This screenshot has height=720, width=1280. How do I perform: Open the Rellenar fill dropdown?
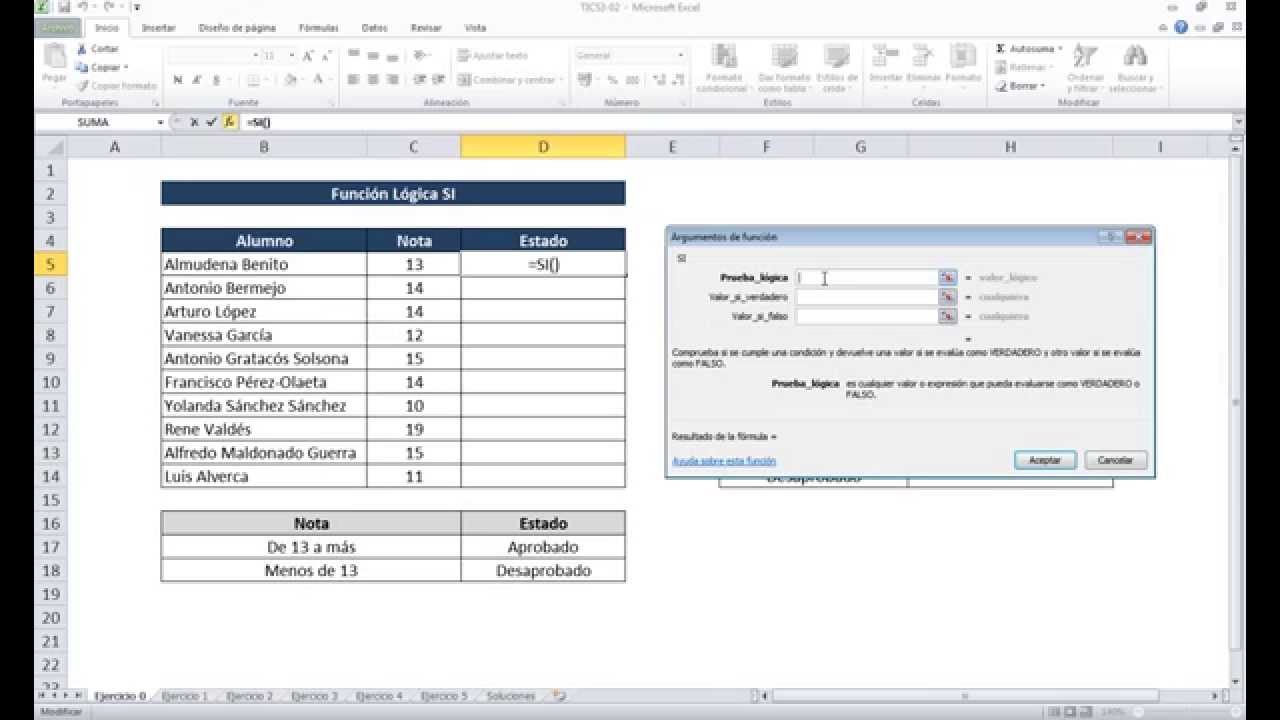pyautogui.click(x=1025, y=67)
